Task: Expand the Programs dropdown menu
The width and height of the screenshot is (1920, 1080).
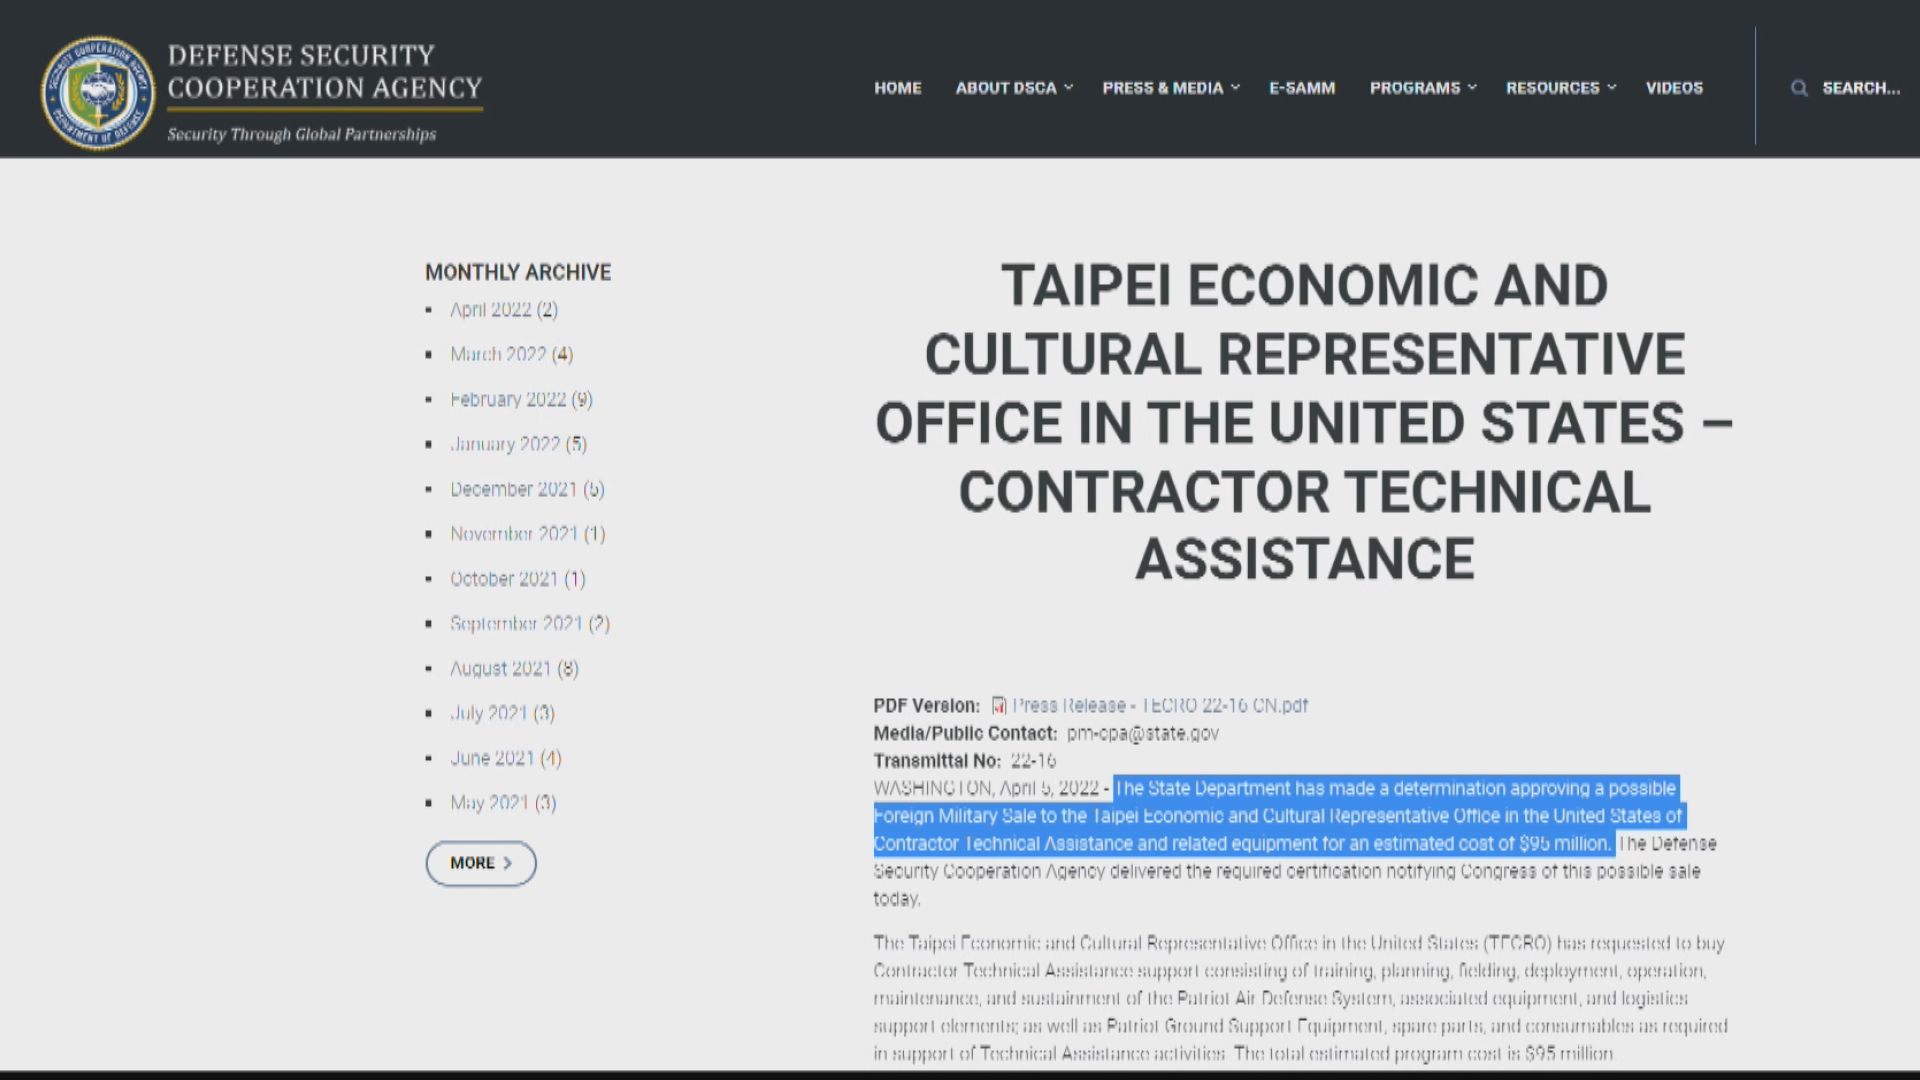Action: (1422, 88)
